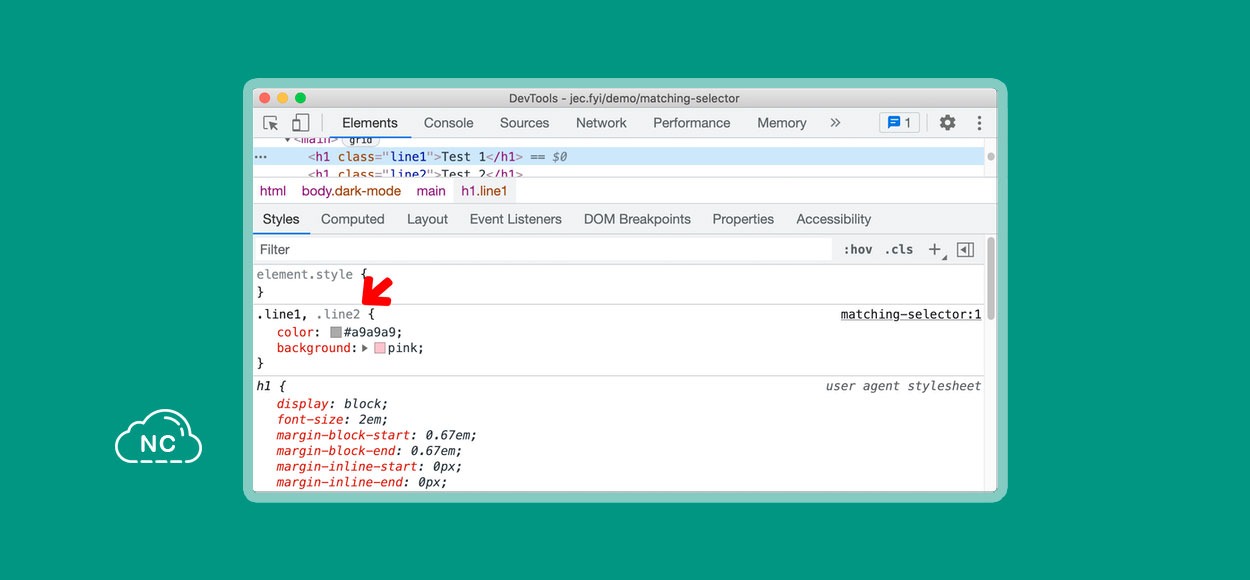Expand the background shorthand property triangle
The height and width of the screenshot is (580, 1250).
tap(365, 348)
